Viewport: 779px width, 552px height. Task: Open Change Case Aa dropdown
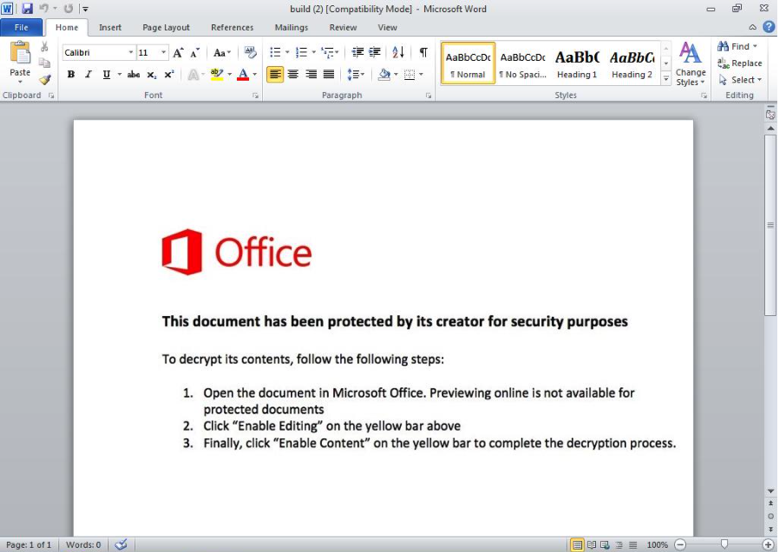(222, 53)
